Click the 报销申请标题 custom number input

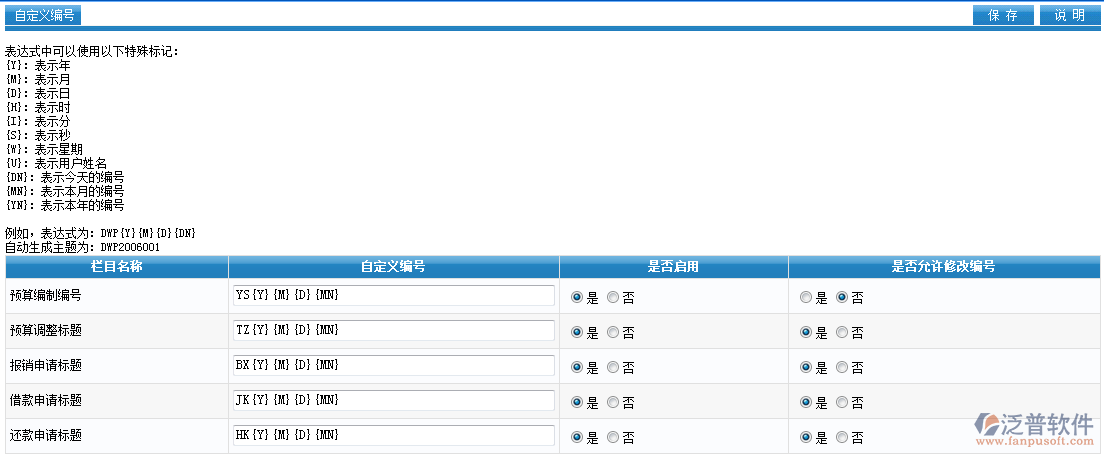point(394,365)
